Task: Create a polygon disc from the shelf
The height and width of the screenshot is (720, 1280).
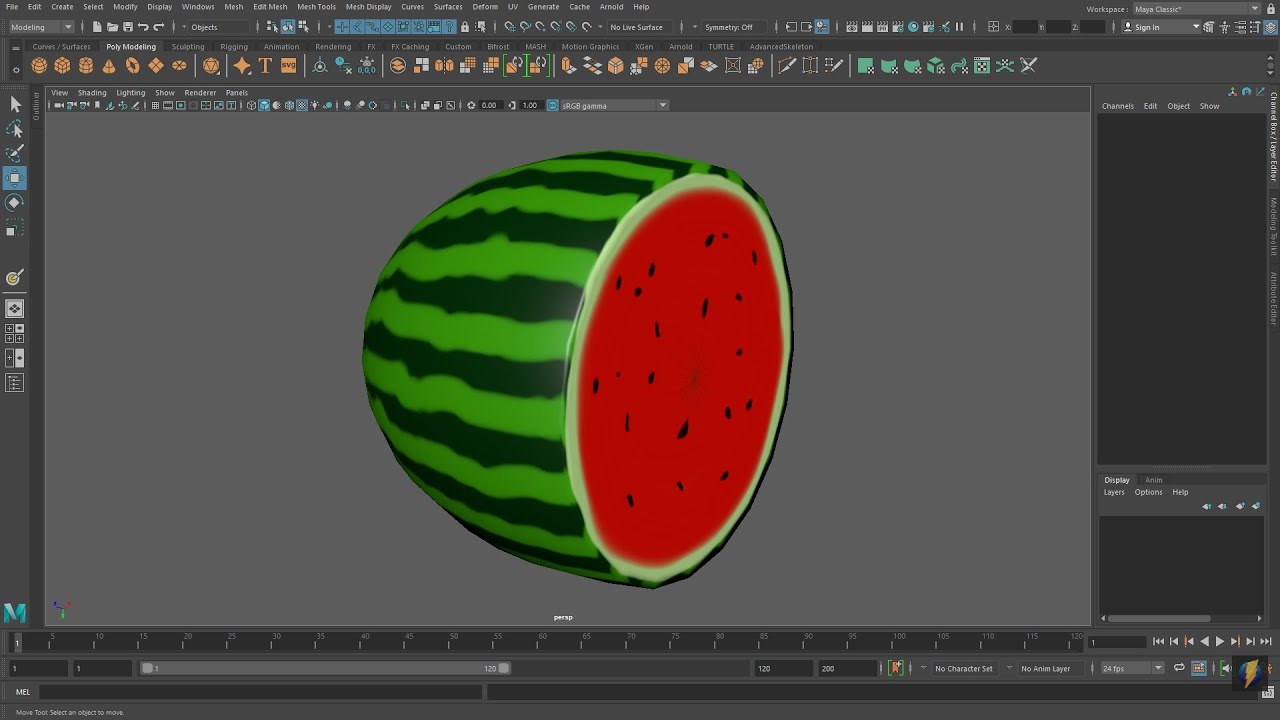Action: point(179,66)
